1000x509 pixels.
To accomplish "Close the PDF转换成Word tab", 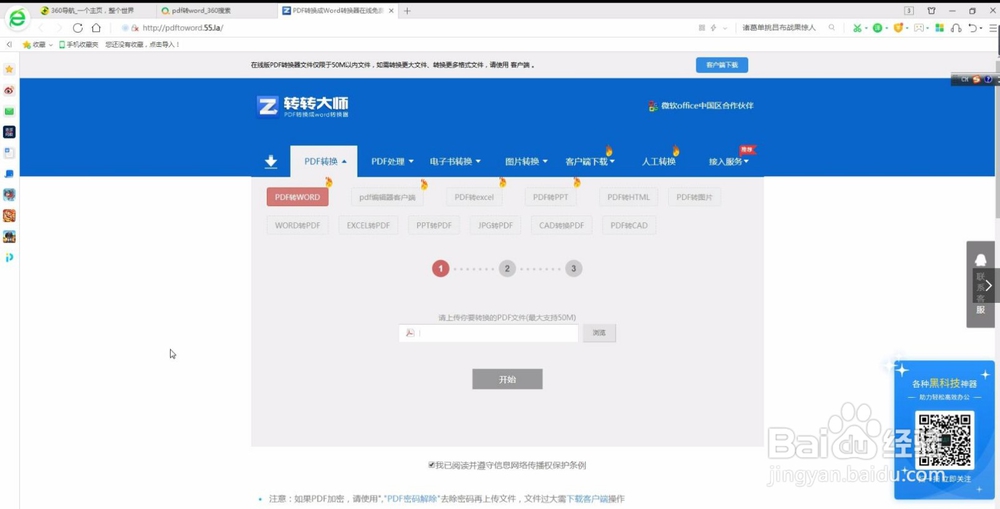I will [x=392, y=11].
